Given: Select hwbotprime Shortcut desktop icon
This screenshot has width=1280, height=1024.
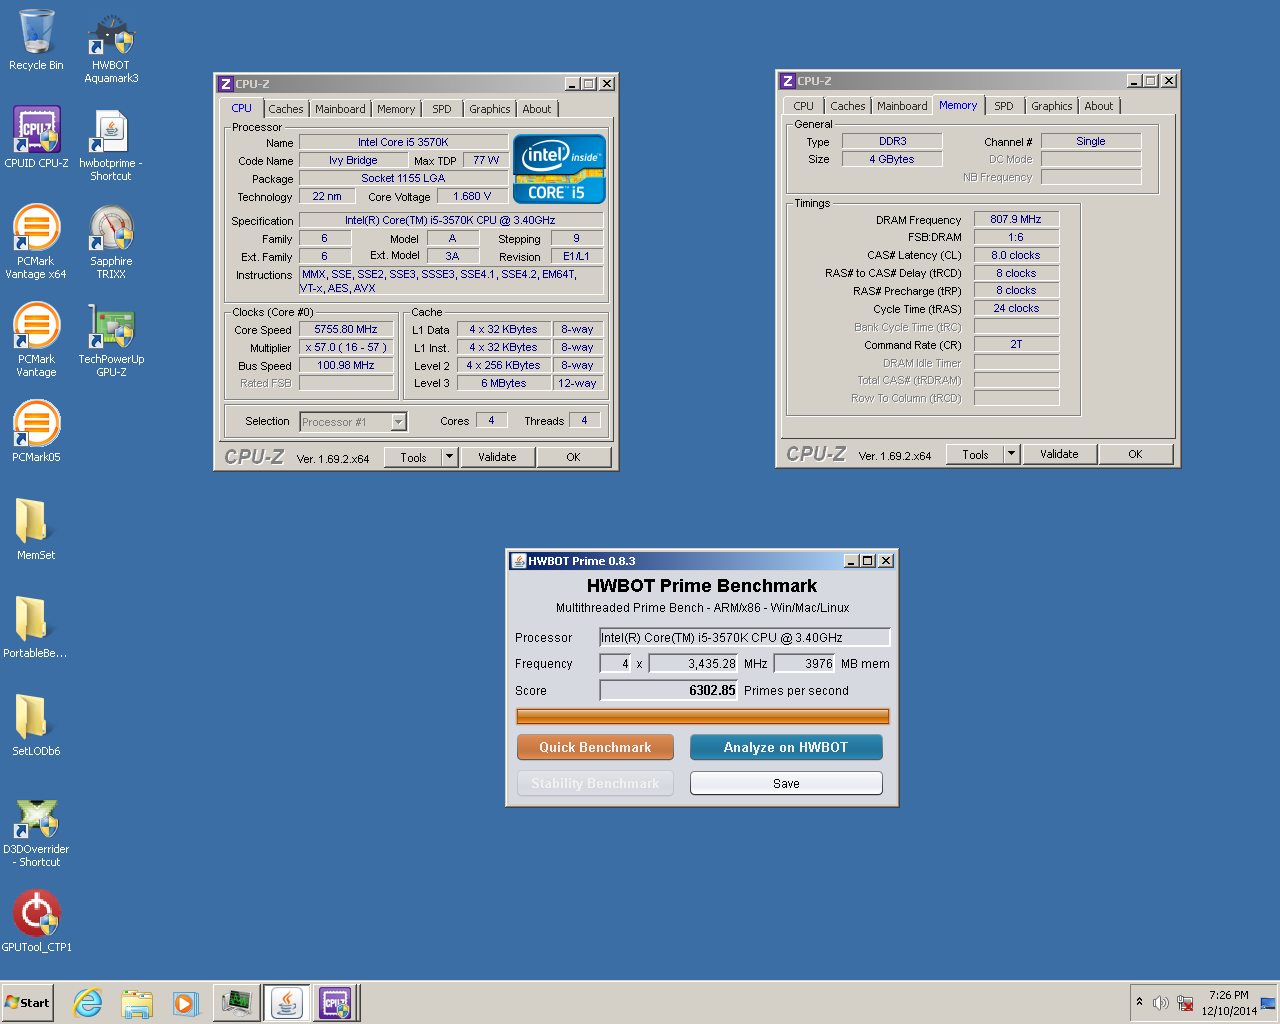Looking at the screenshot, I should (111, 145).
